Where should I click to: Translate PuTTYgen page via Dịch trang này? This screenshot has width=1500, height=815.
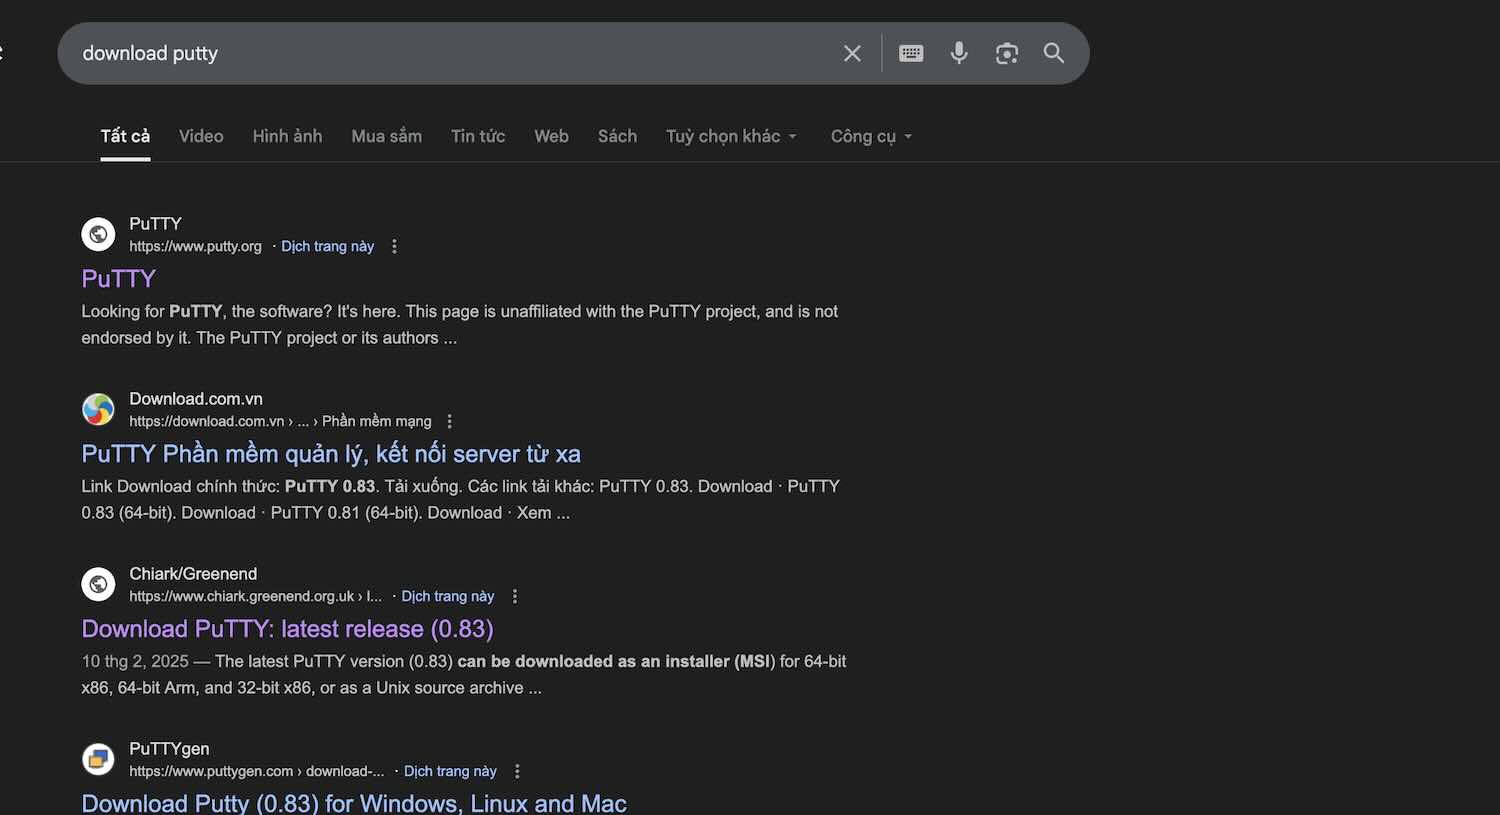[450, 771]
